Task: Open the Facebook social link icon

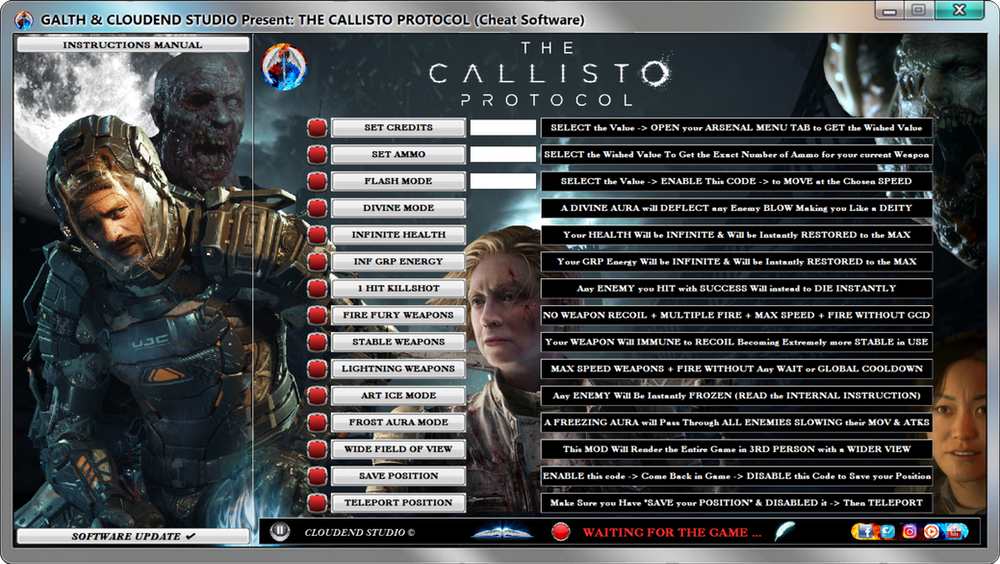Action: tap(864, 531)
